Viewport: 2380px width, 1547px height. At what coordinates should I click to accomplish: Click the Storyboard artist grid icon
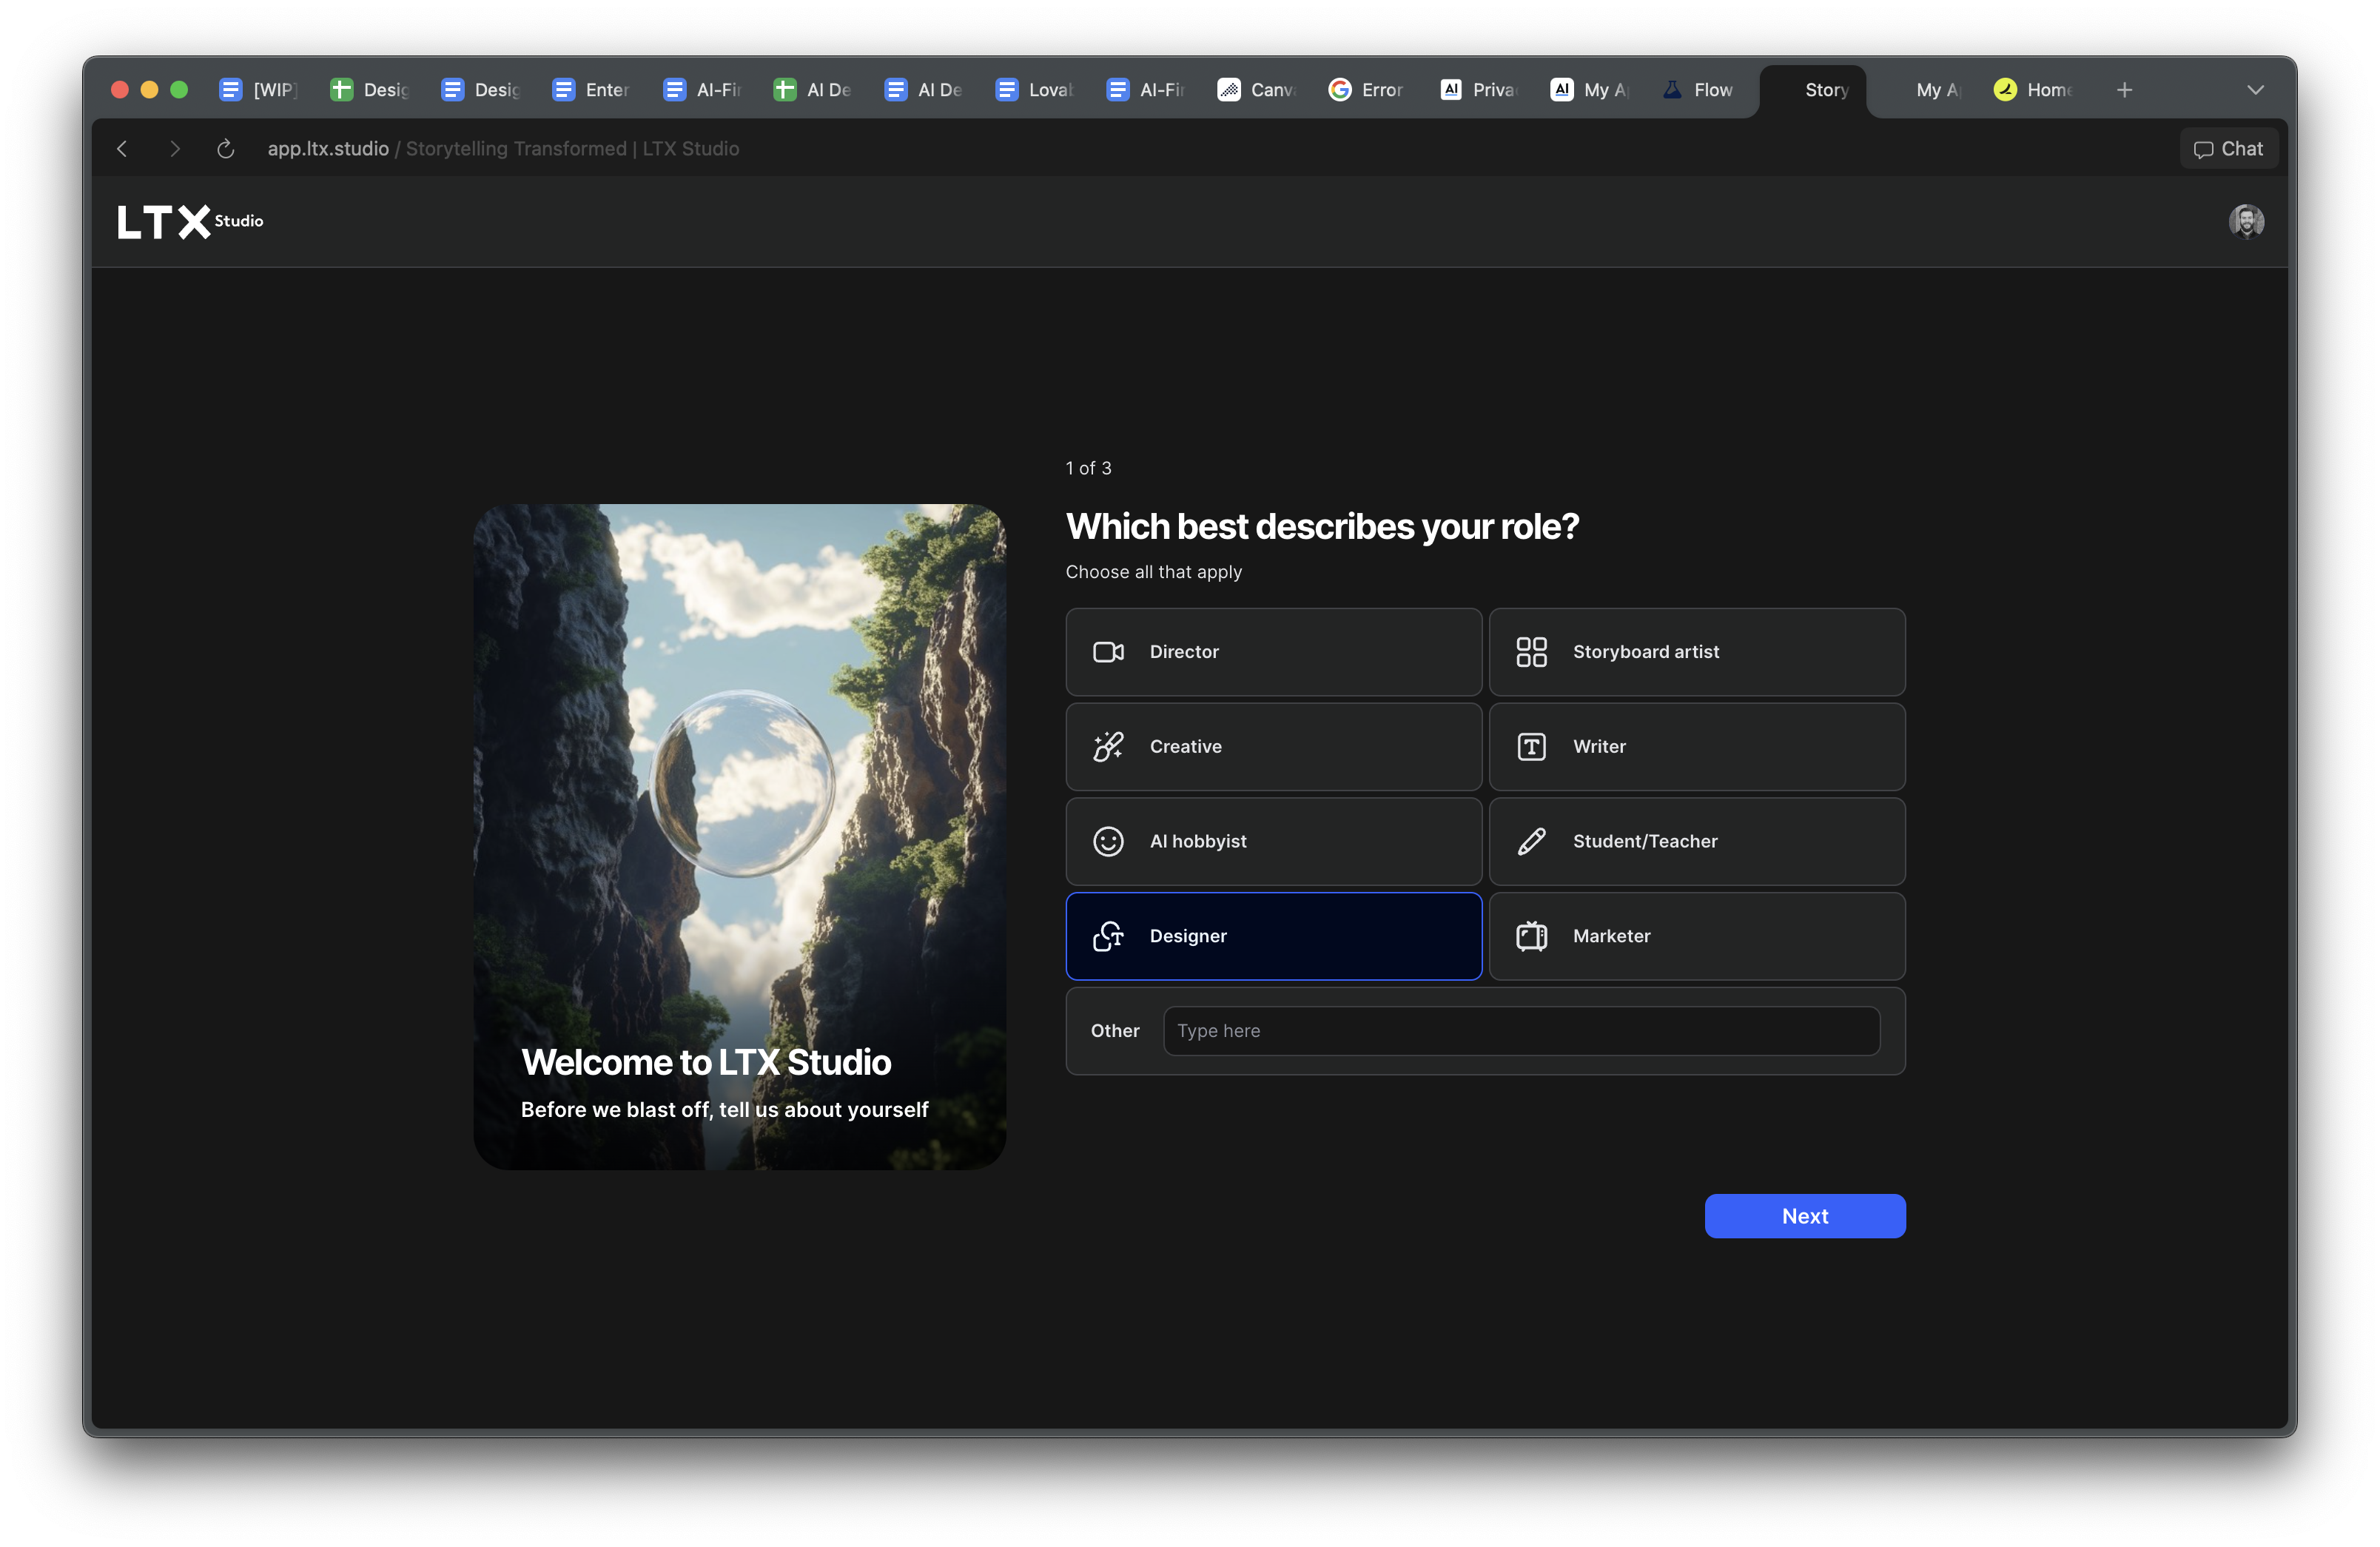click(1531, 652)
